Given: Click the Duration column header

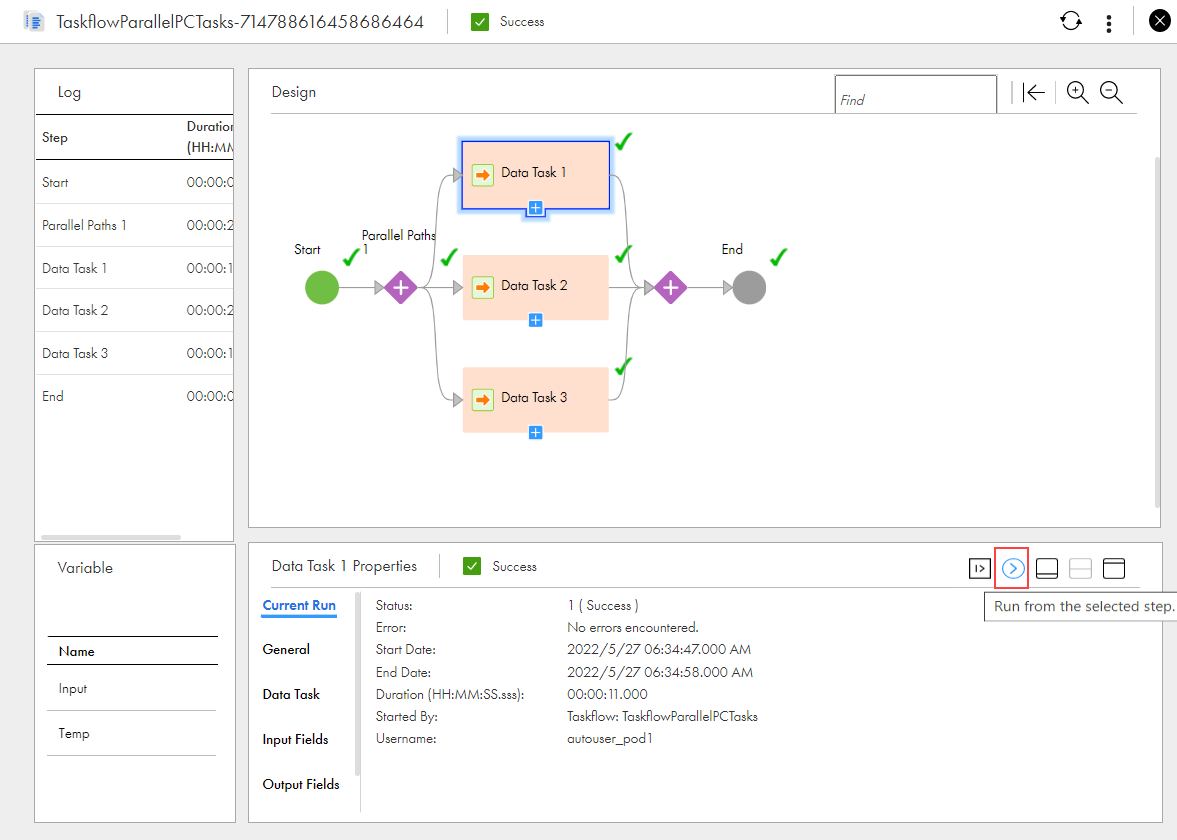Looking at the screenshot, I should pyautogui.click(x=209, y=137).
